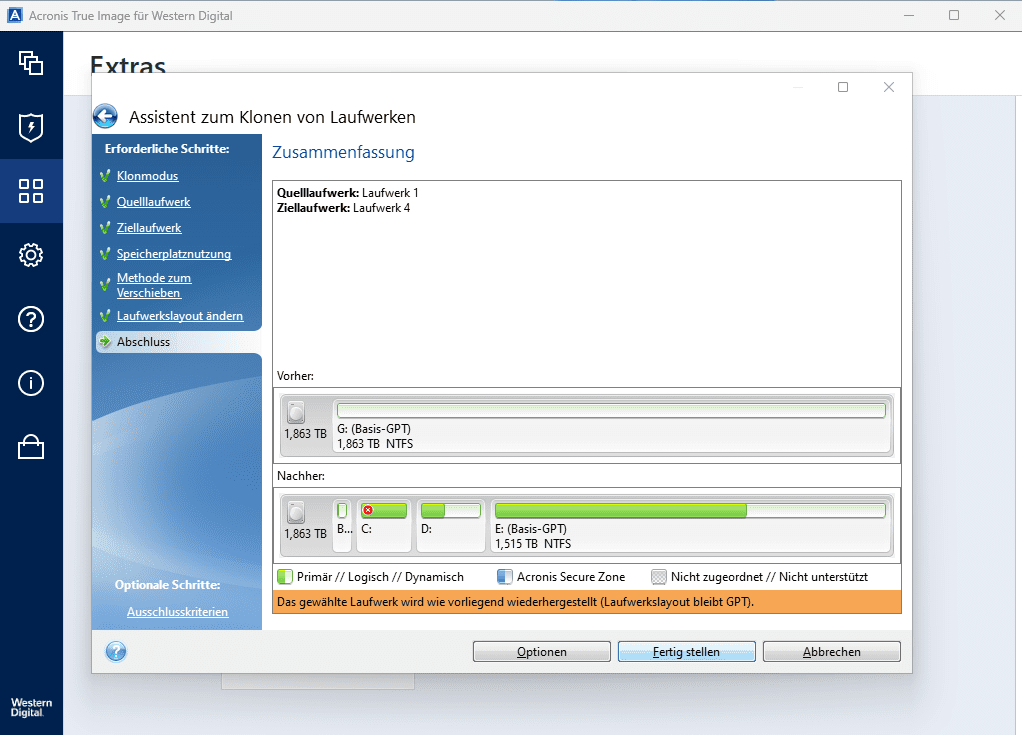Click the Ziellaufwerk: Laufwerk 4 text

[343, 208]
